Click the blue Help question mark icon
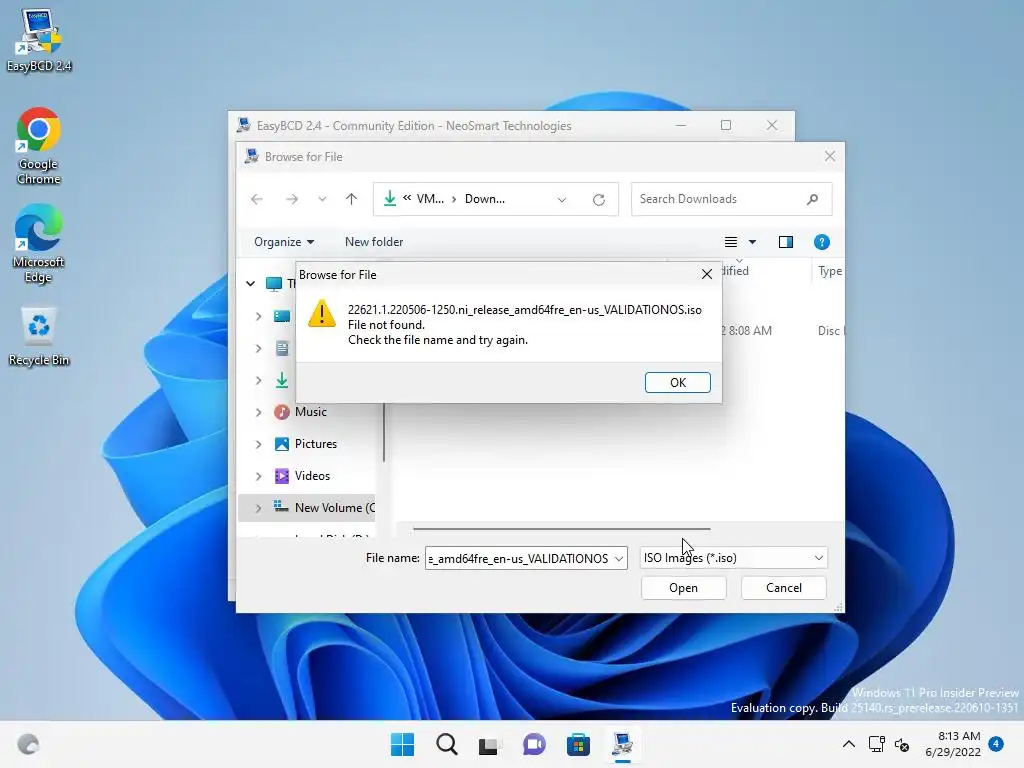This screenshot has height=768, width=1024. click(x=822, y=242)
